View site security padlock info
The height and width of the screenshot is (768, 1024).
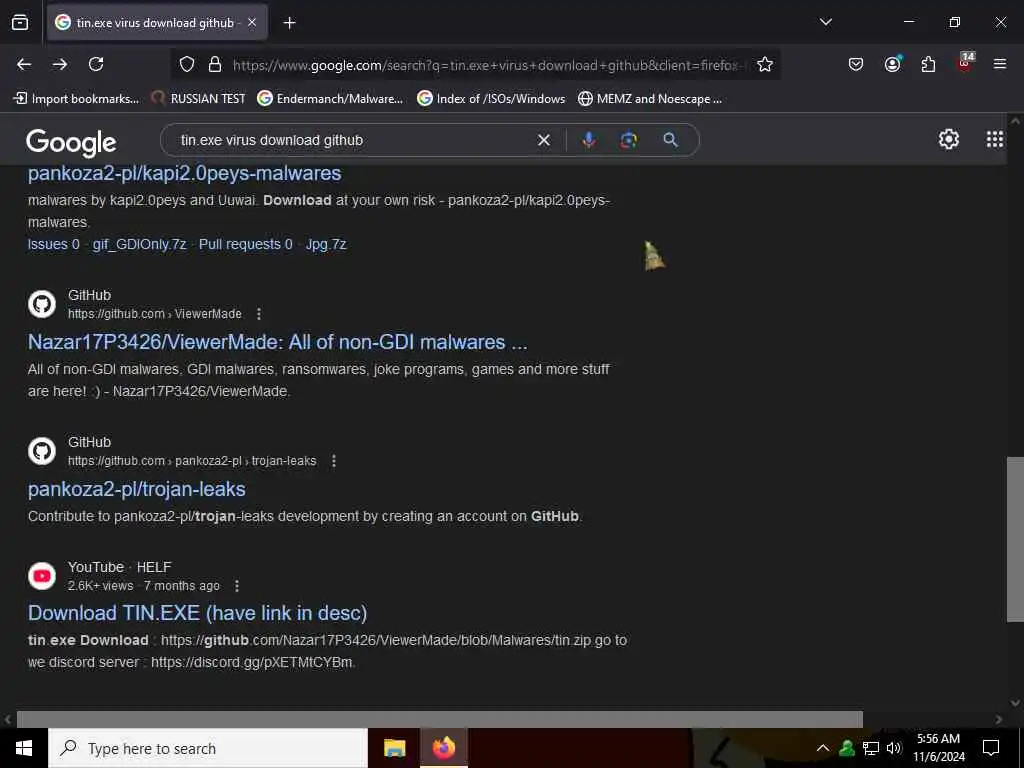215,65
